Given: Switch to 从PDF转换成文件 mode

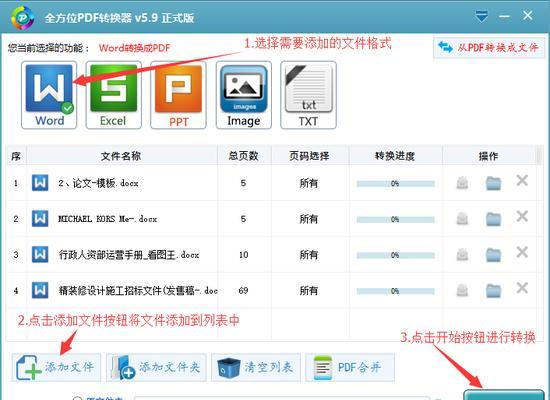Looking at the screenshot, I should point(489,47).
